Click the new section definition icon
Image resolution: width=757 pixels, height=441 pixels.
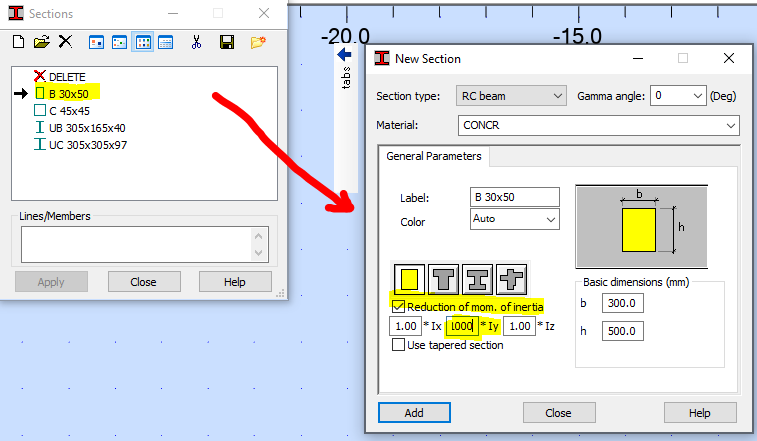(18, 42)
